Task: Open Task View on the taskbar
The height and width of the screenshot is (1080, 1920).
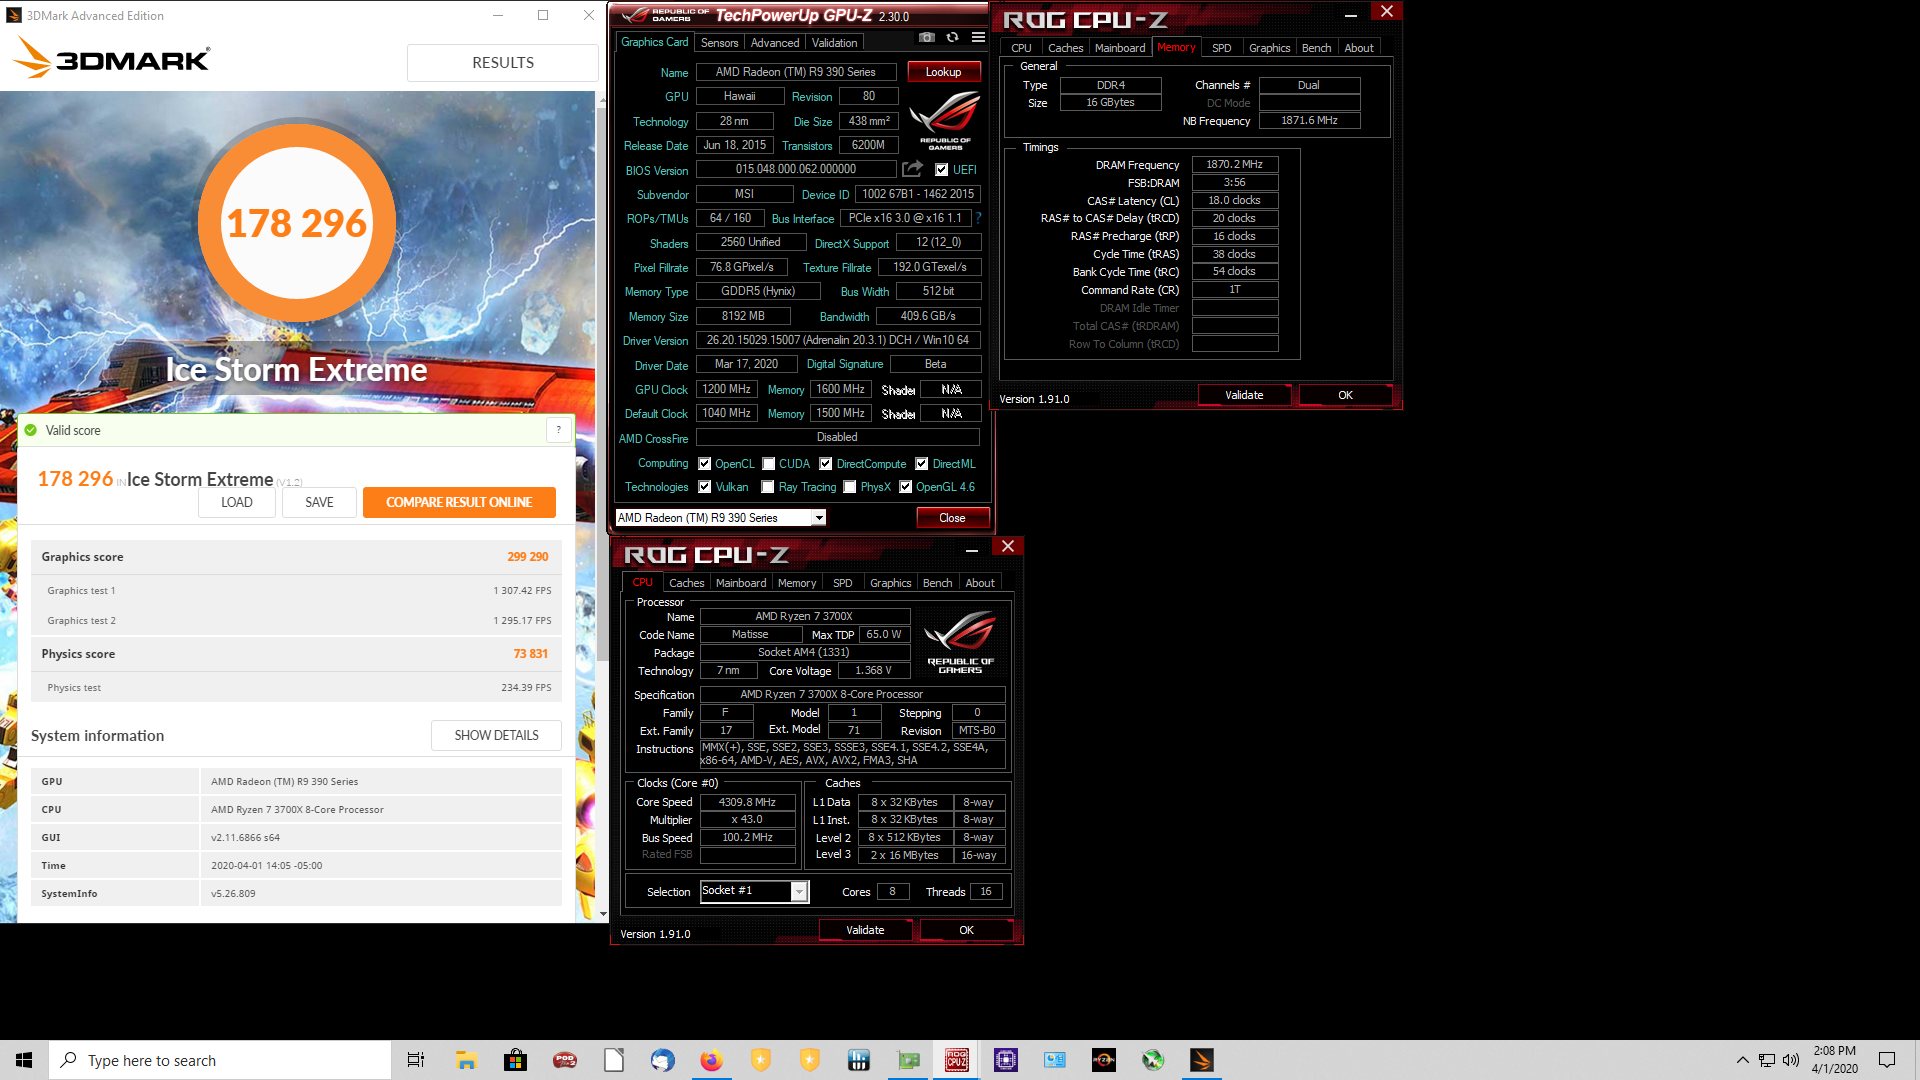Action: tap(416, 1060)
